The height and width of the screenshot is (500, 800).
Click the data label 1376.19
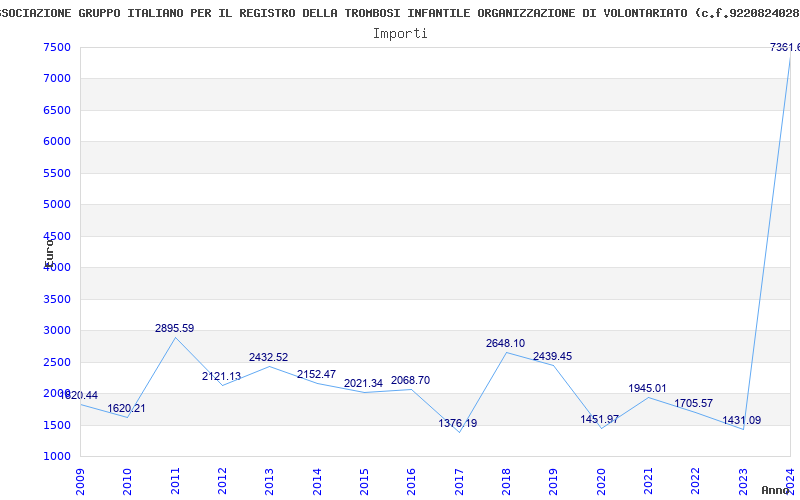click(x=458, y=423)
